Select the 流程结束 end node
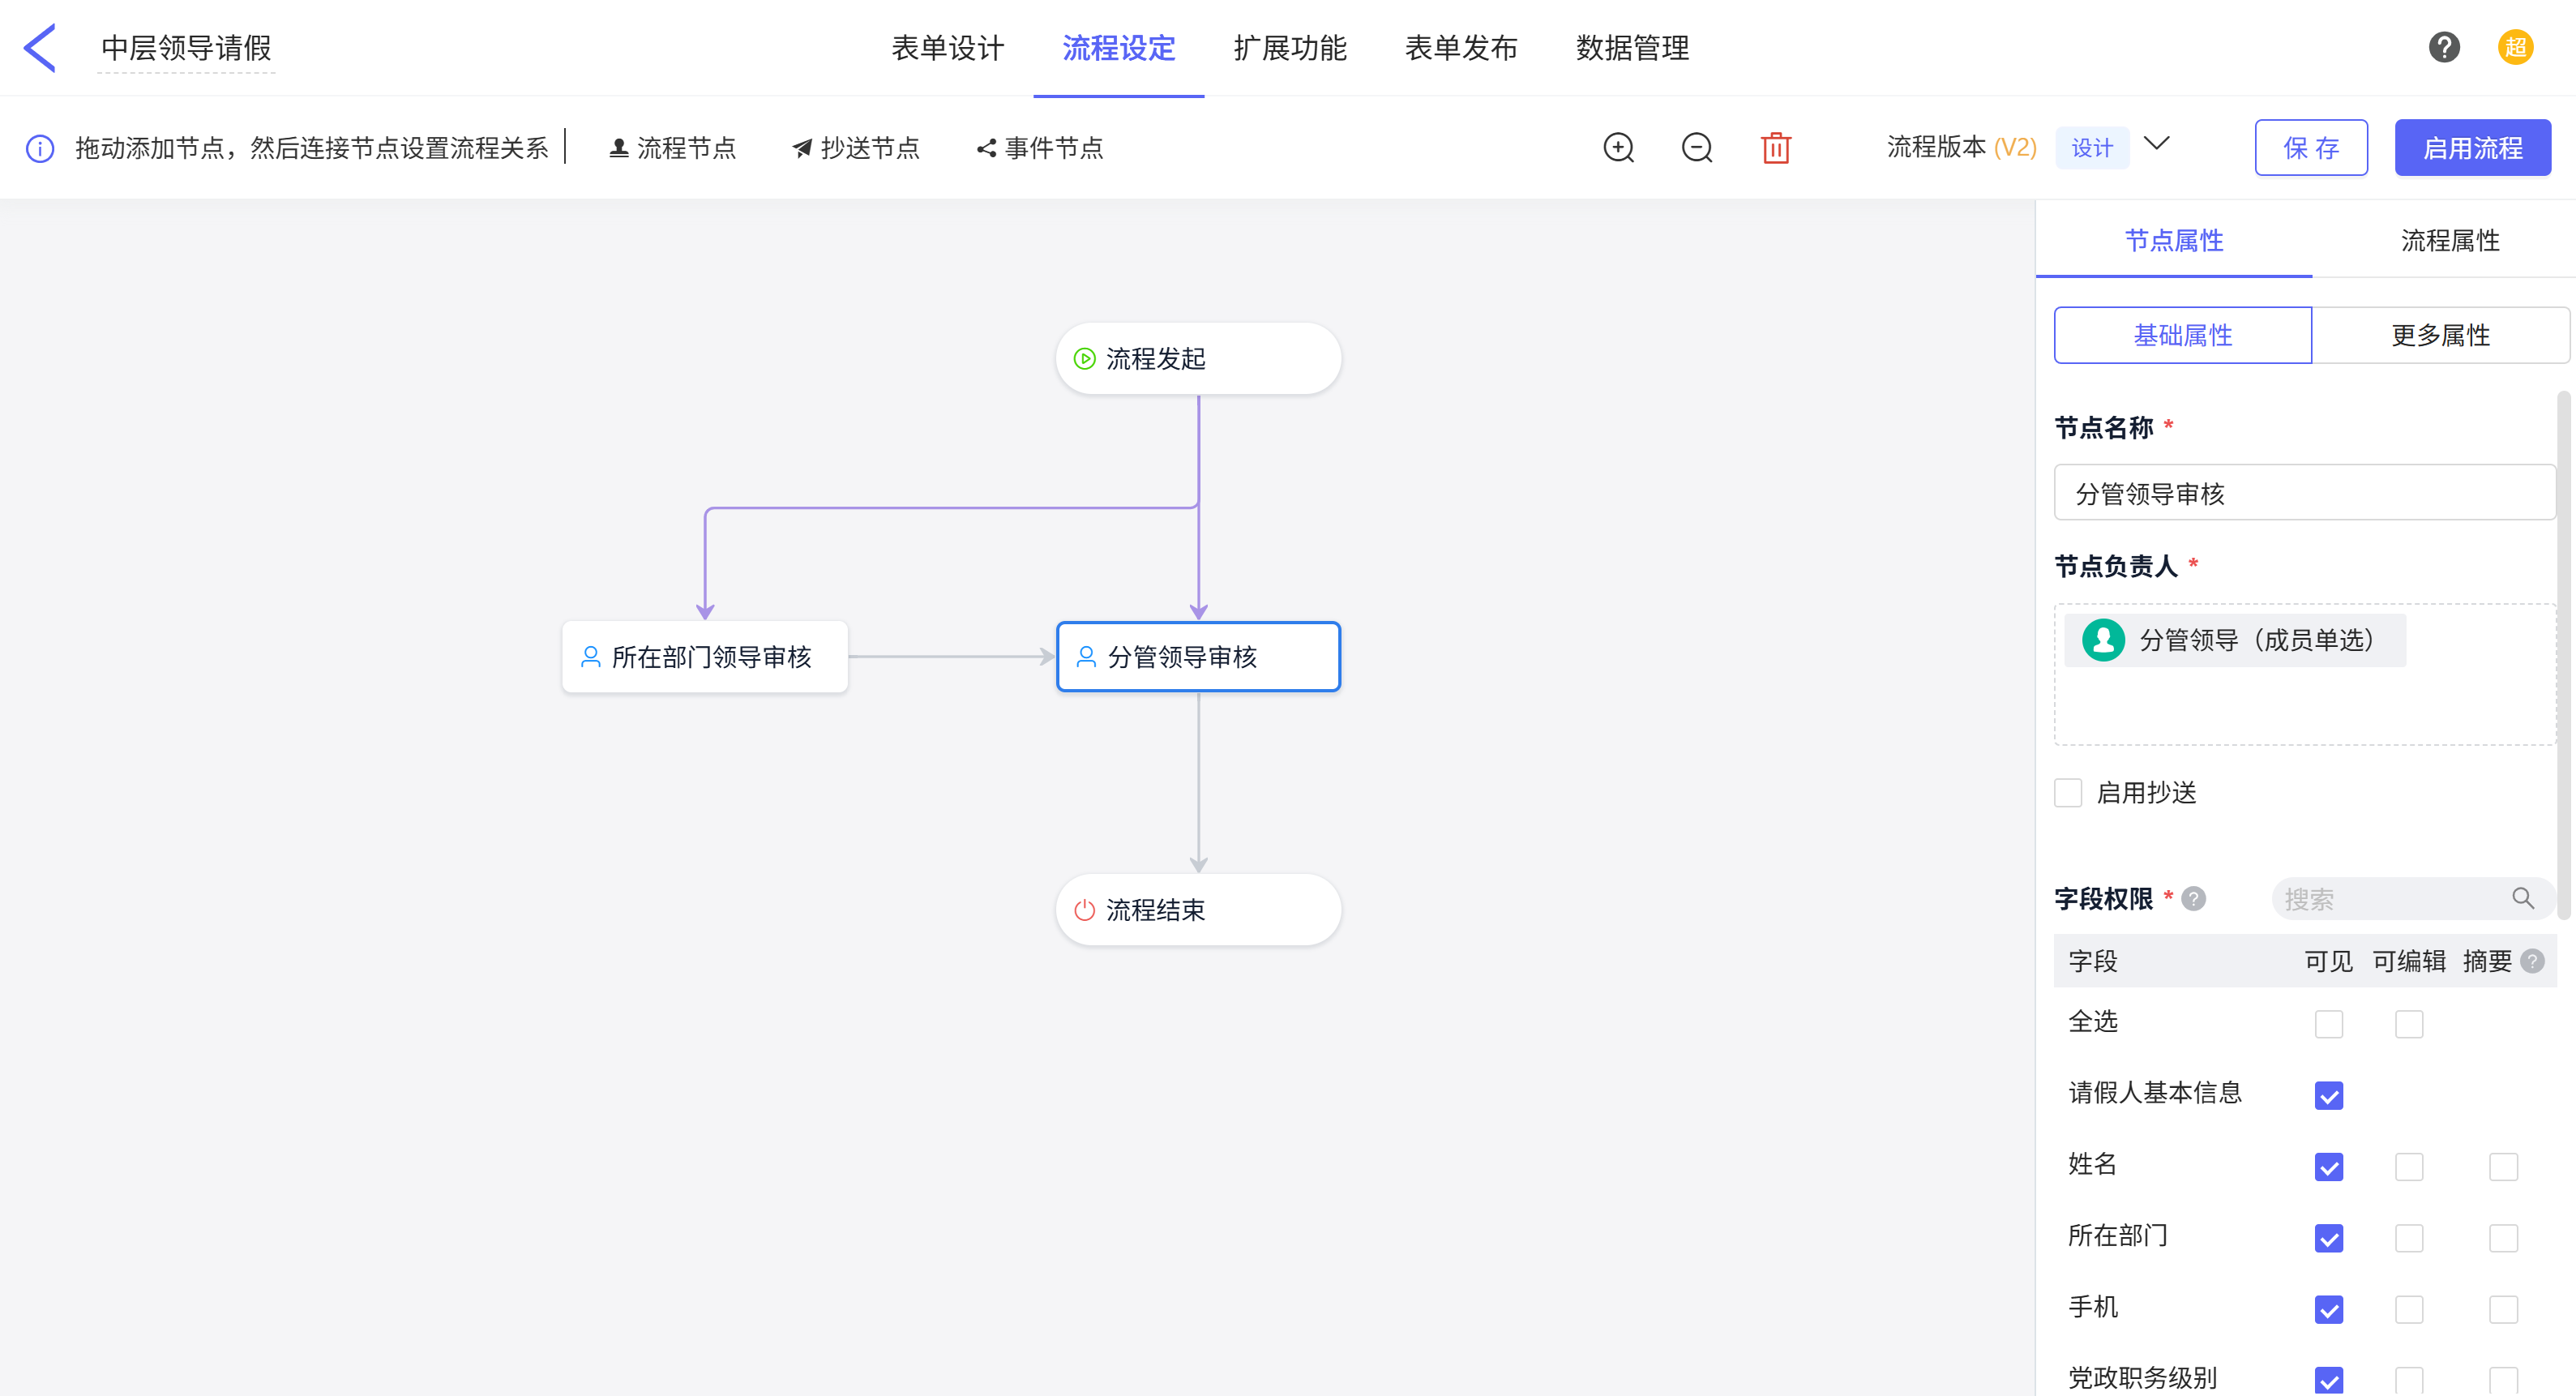The image size is (2576, 1396). (x=1198, y=910)
